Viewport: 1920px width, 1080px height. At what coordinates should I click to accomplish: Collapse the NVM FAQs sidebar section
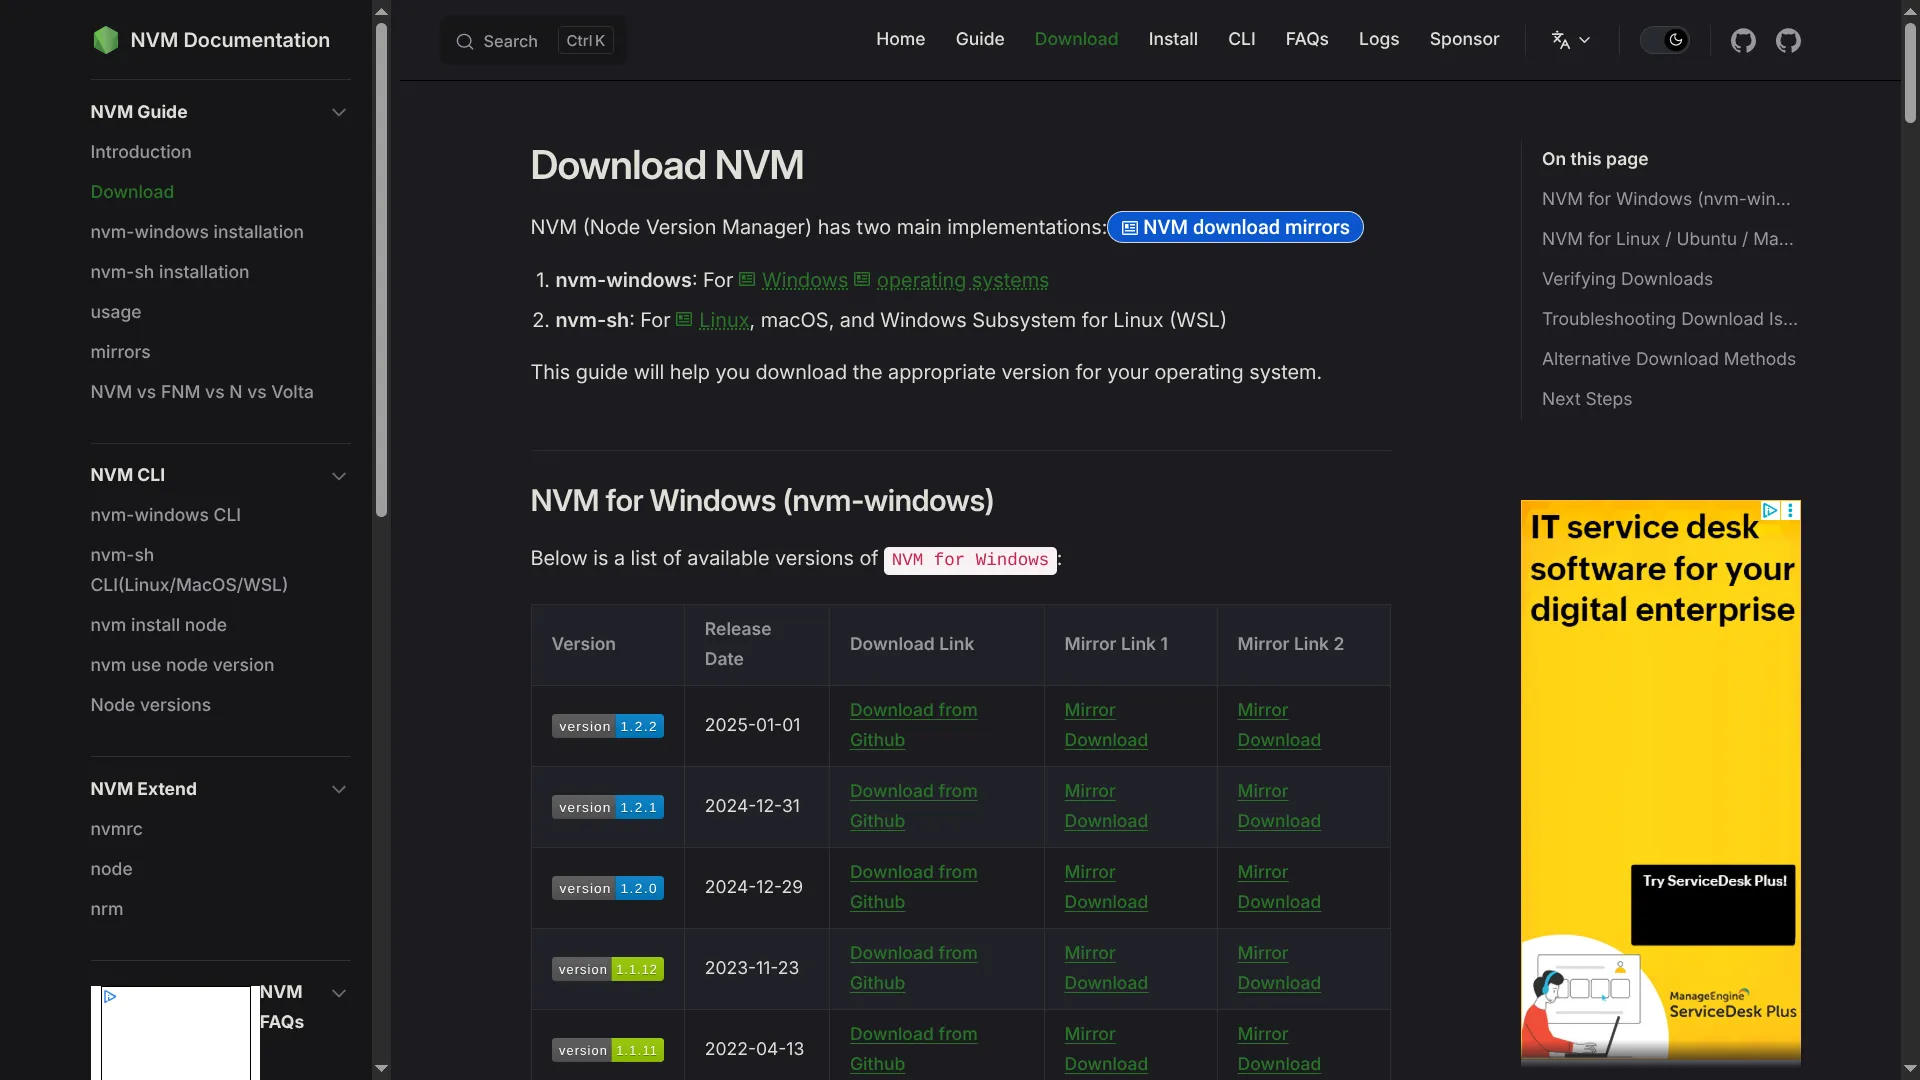(x=339, y=993)
